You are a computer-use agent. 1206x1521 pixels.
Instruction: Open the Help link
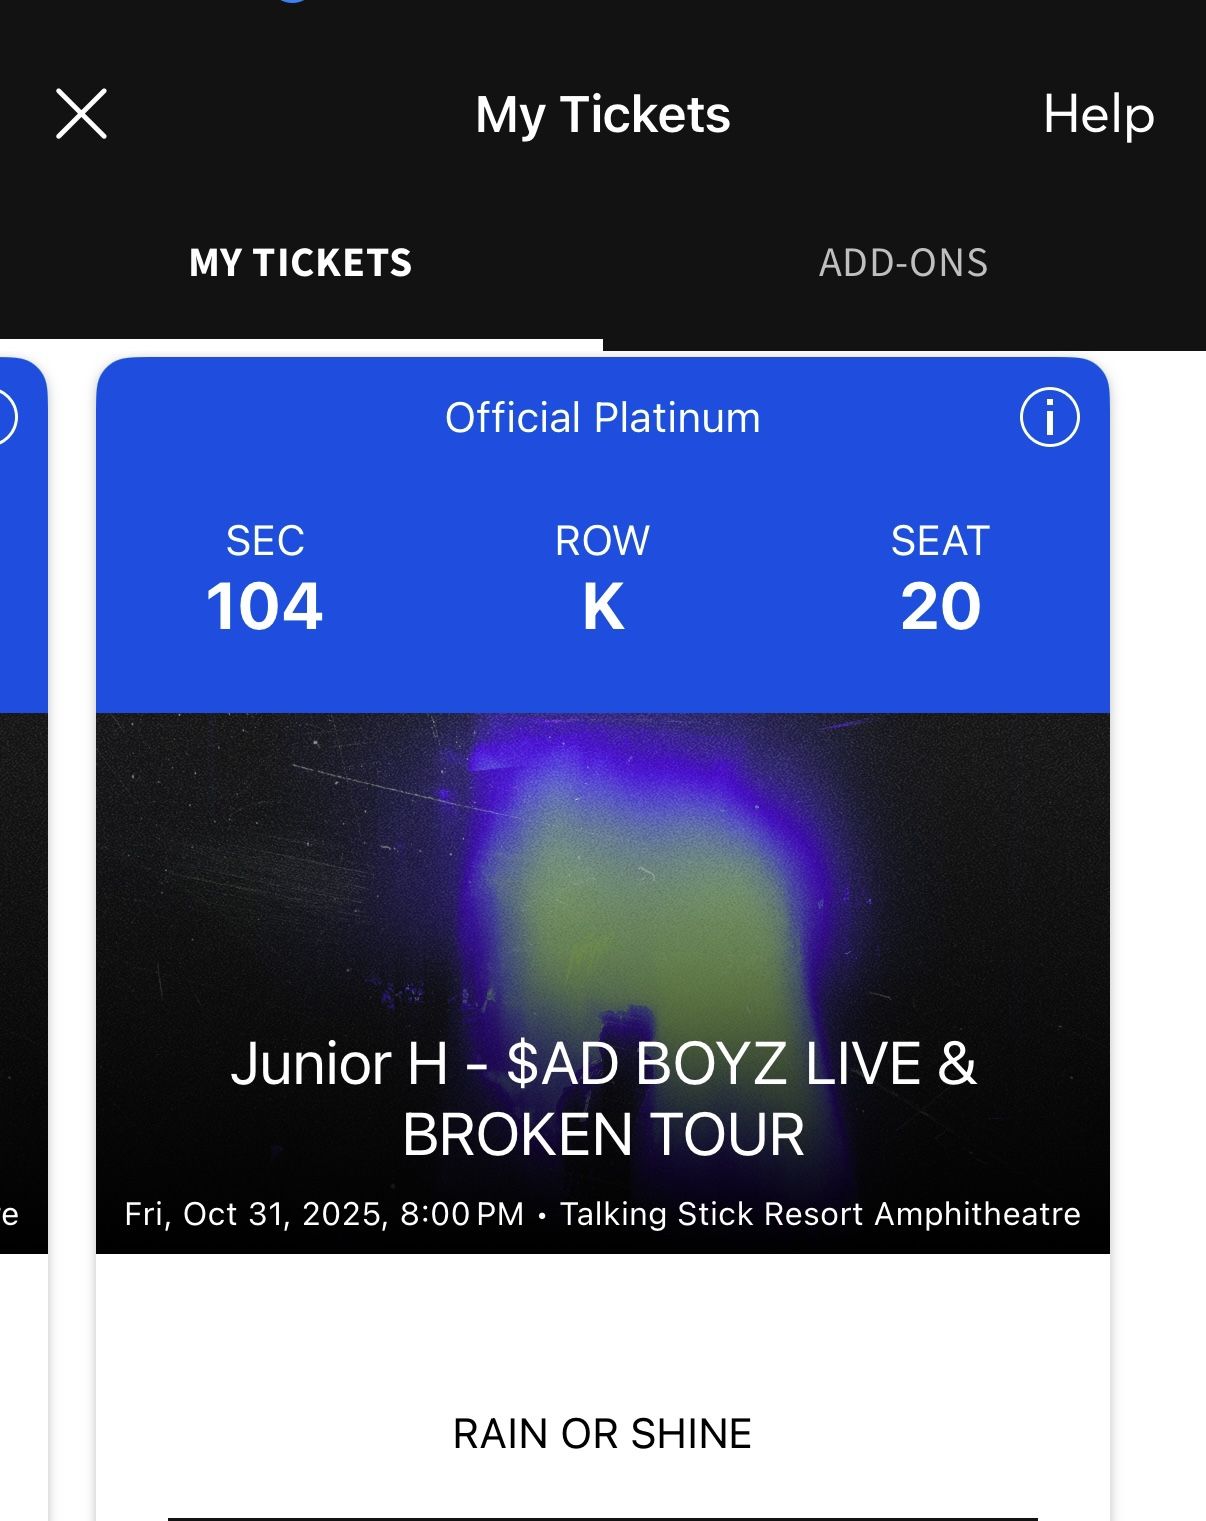point(1098,114)
